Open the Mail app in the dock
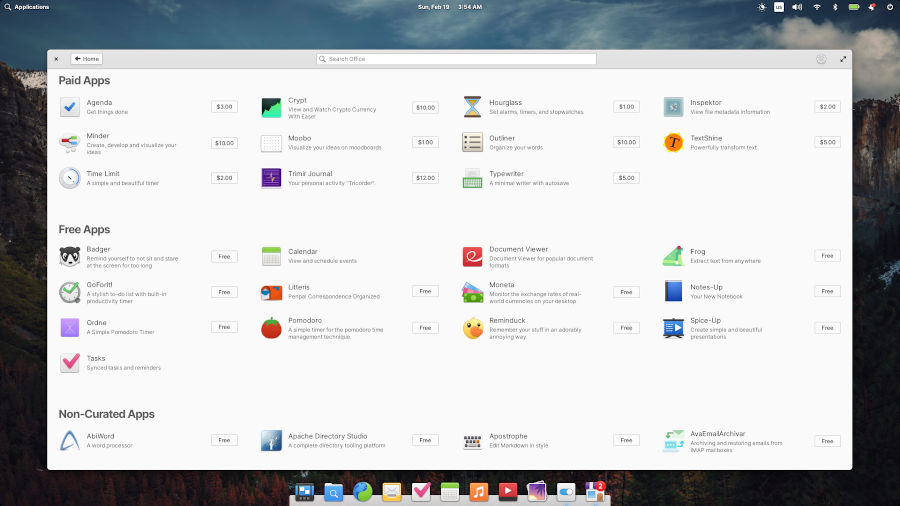Screen dimensions: 900x506 tap(391, 492)
